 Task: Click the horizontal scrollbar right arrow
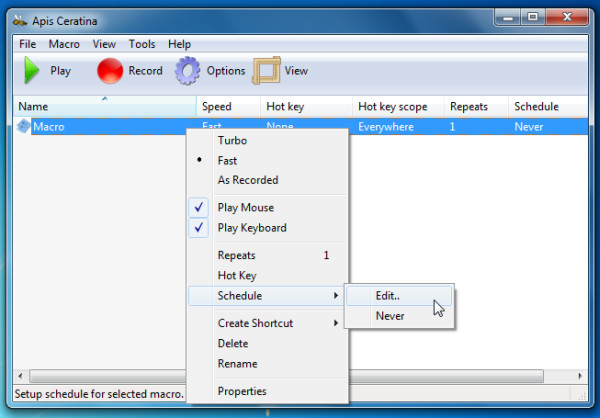tap(580, 376)
